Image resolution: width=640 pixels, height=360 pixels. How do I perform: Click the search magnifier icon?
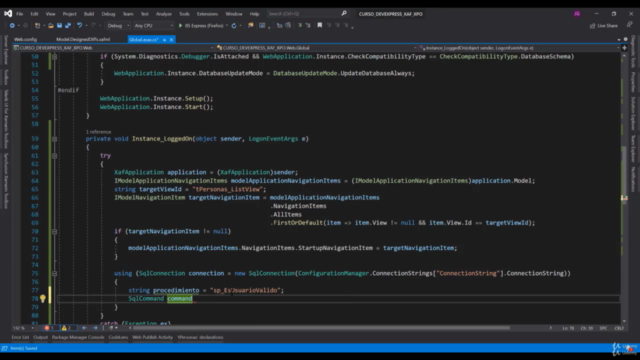[344, 13]
